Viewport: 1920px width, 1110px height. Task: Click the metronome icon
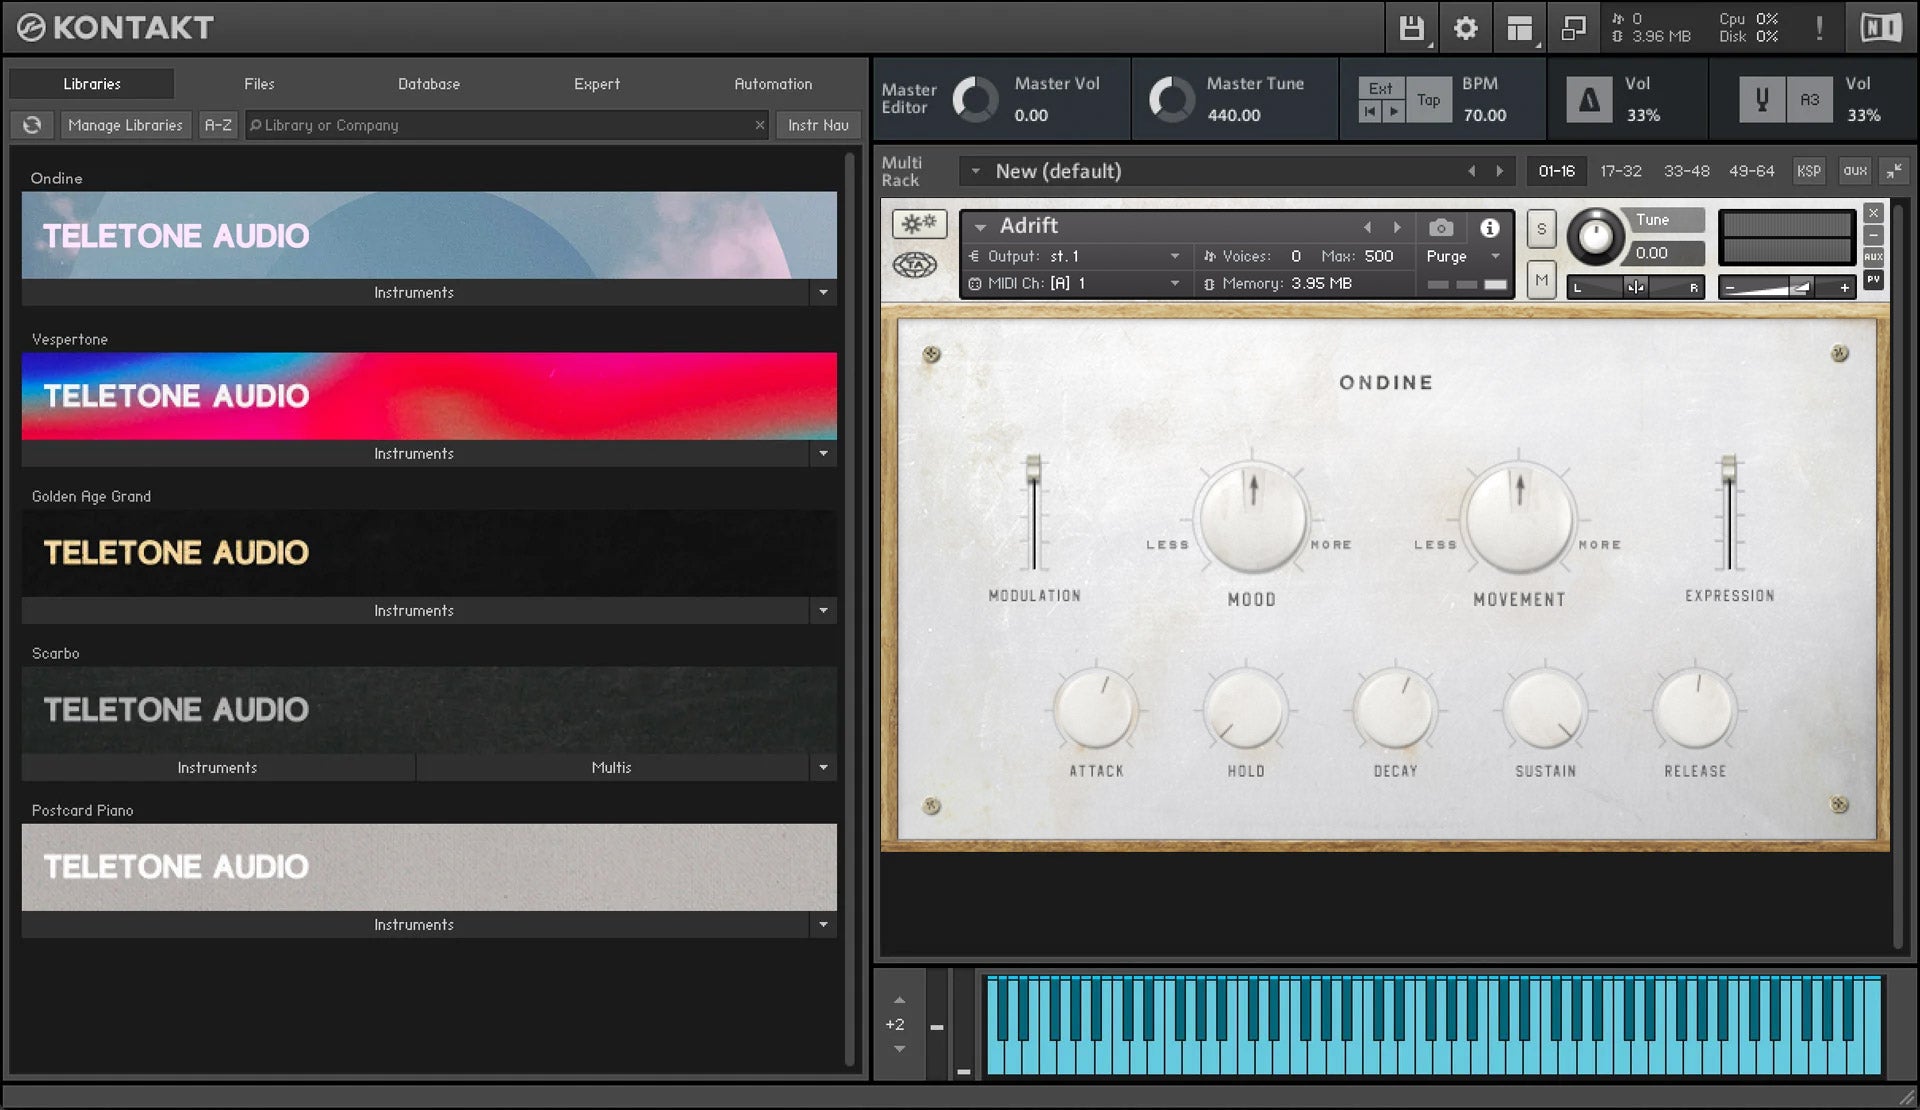(x=1589, y=99)
